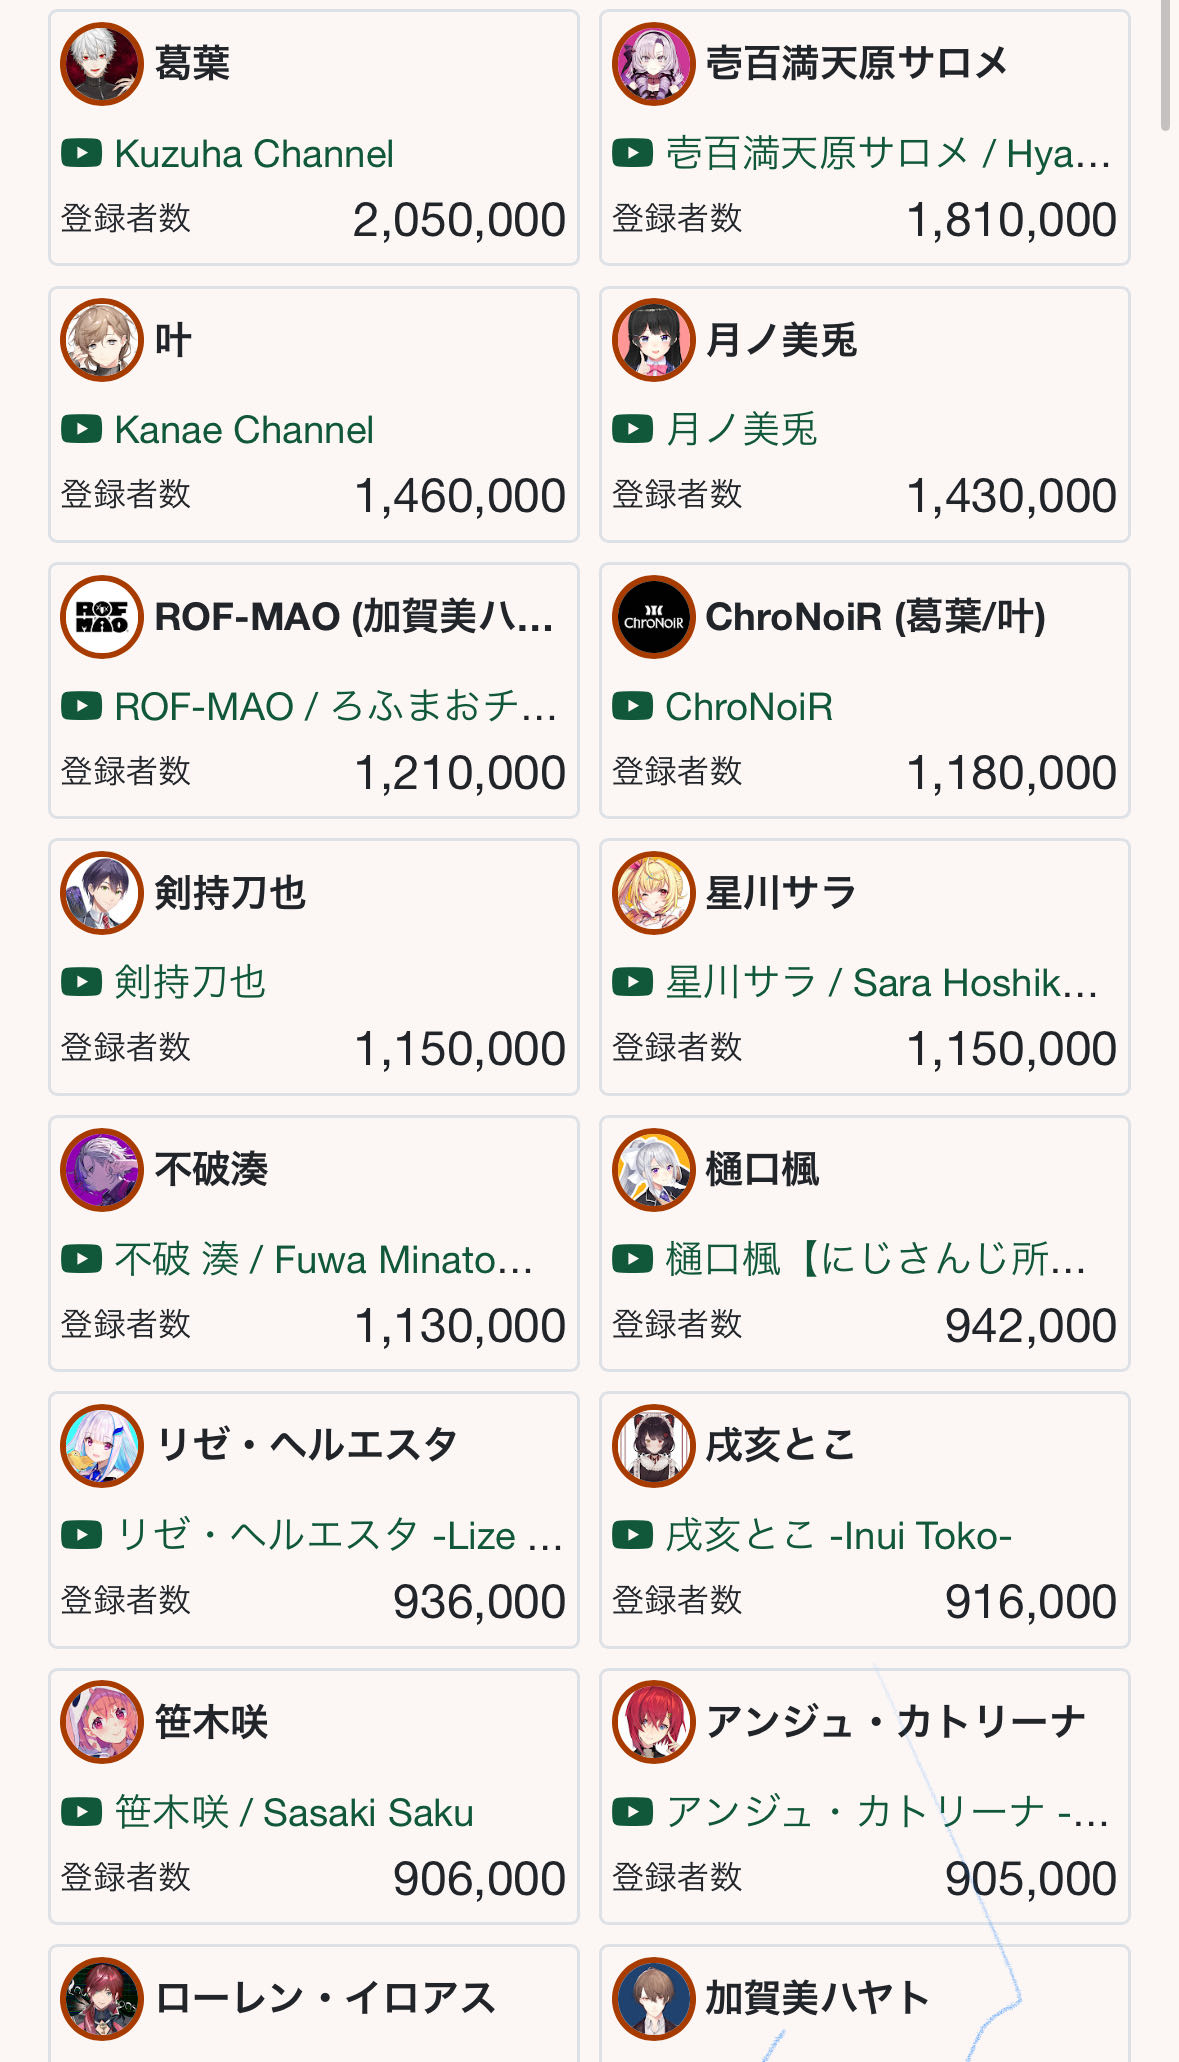
Task: Click 葛葉 avatar image
Action: coord(102,64)
